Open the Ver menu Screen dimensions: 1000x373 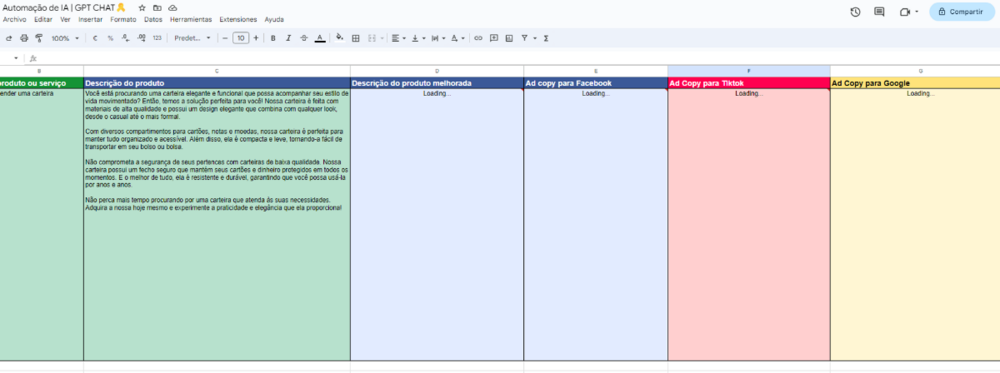[x=65, y=20]
